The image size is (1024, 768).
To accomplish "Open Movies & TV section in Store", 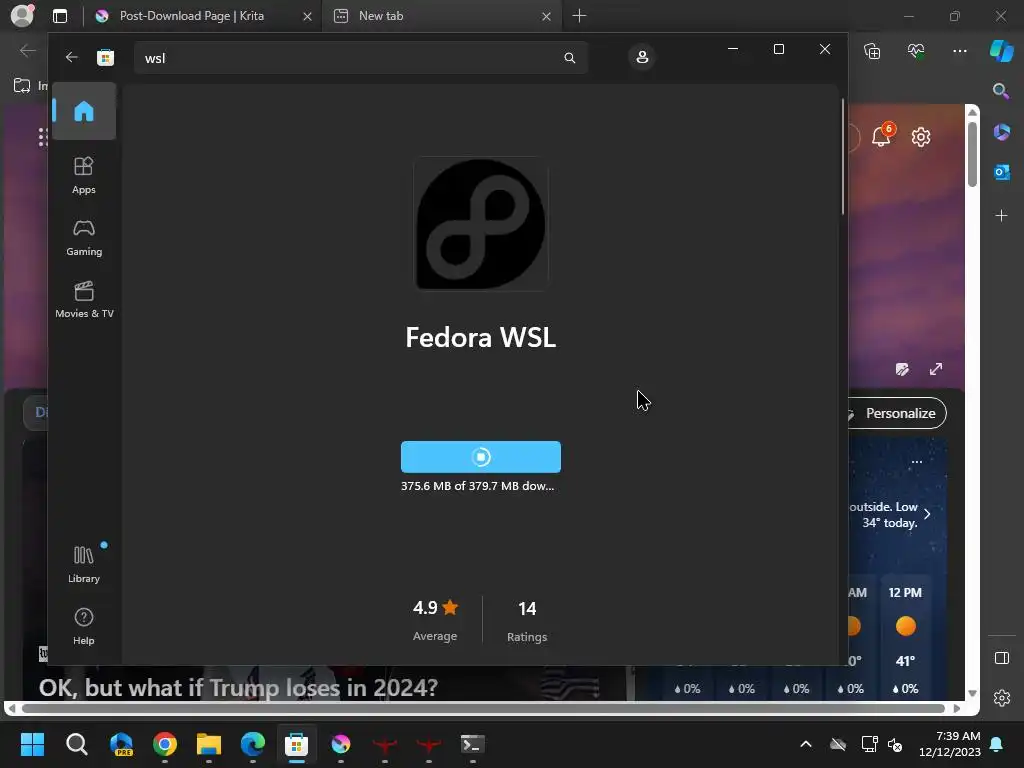I will (x=84, y=300).
